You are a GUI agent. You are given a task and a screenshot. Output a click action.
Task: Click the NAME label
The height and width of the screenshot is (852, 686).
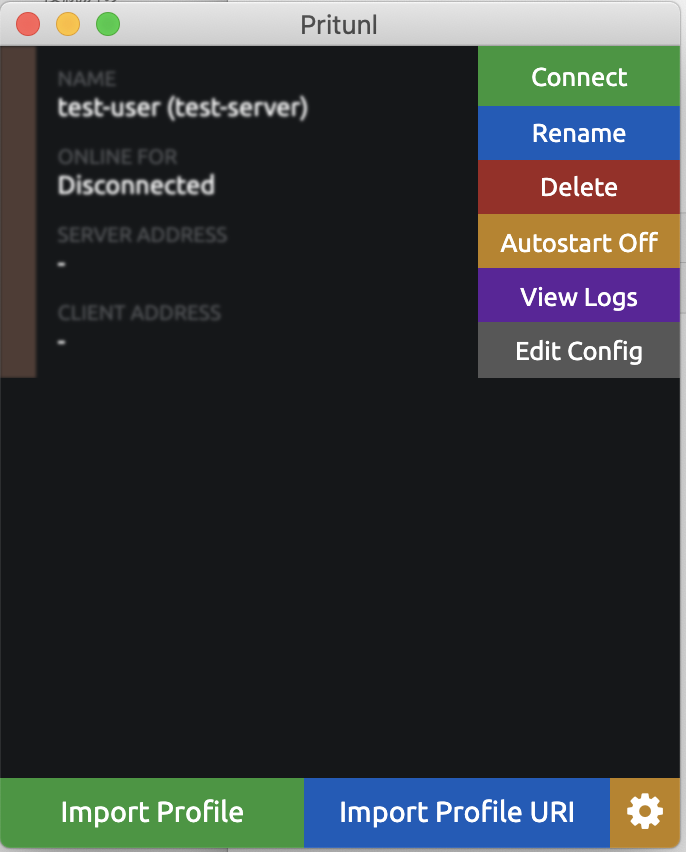[x=86, y=79]
